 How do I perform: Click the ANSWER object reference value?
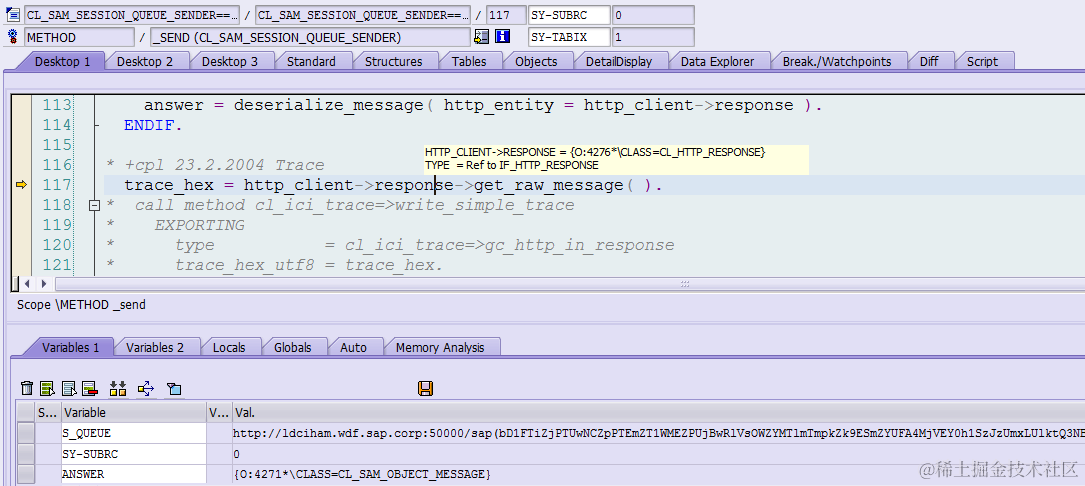(x=363, y=474)
